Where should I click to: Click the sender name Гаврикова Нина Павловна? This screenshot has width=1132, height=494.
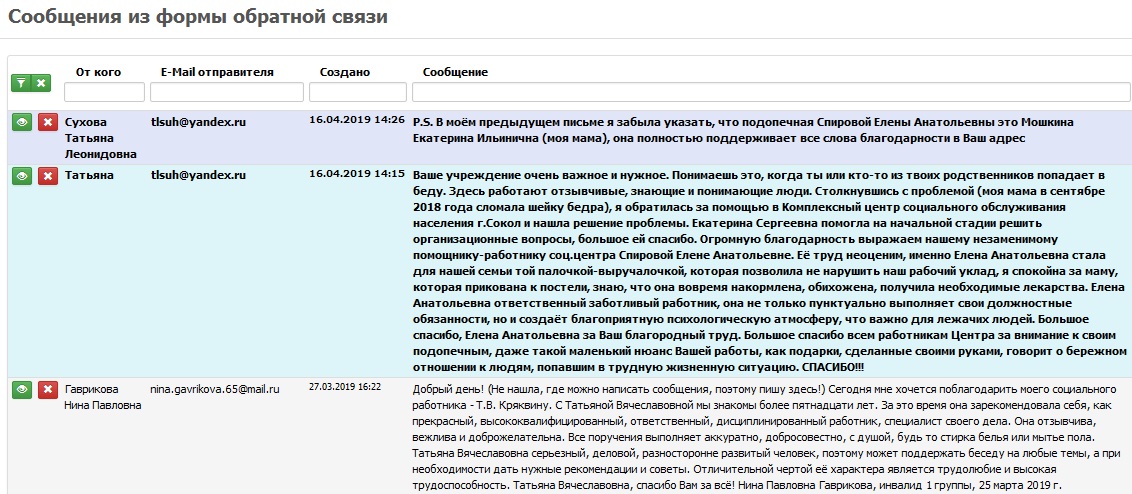pos(103,396)
